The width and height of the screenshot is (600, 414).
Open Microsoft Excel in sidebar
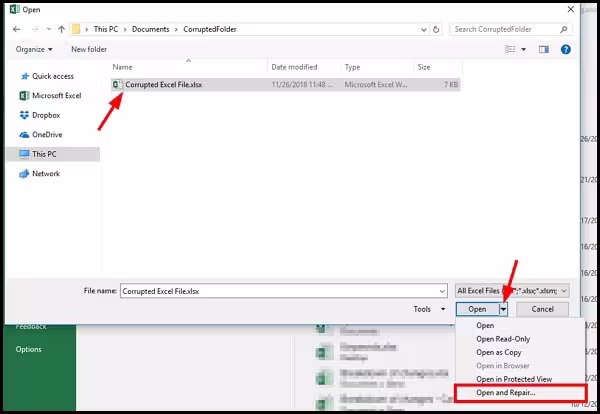click(x=51, y=96)
